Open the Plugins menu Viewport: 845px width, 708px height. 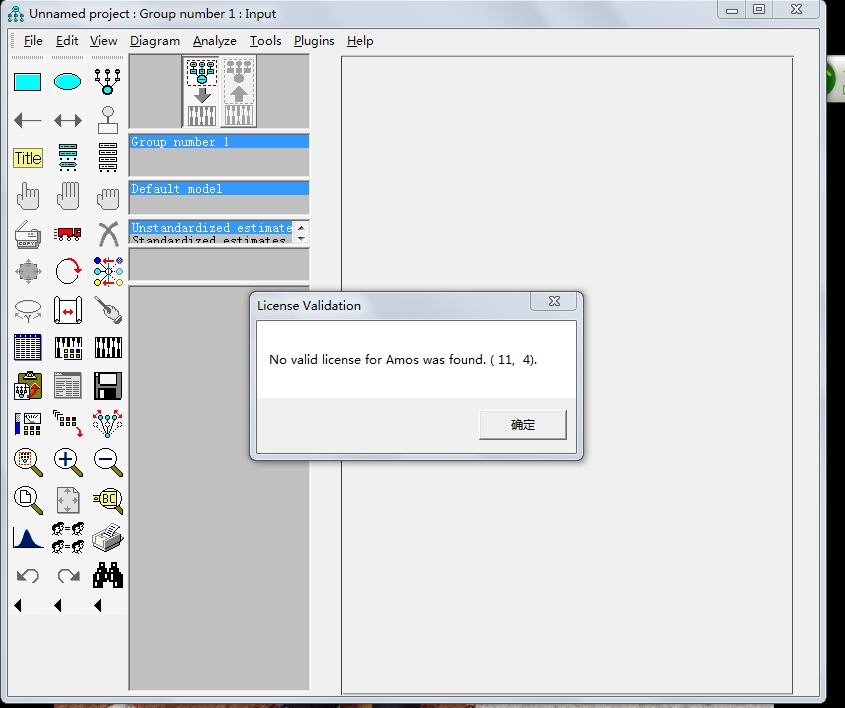coord(314,41)
